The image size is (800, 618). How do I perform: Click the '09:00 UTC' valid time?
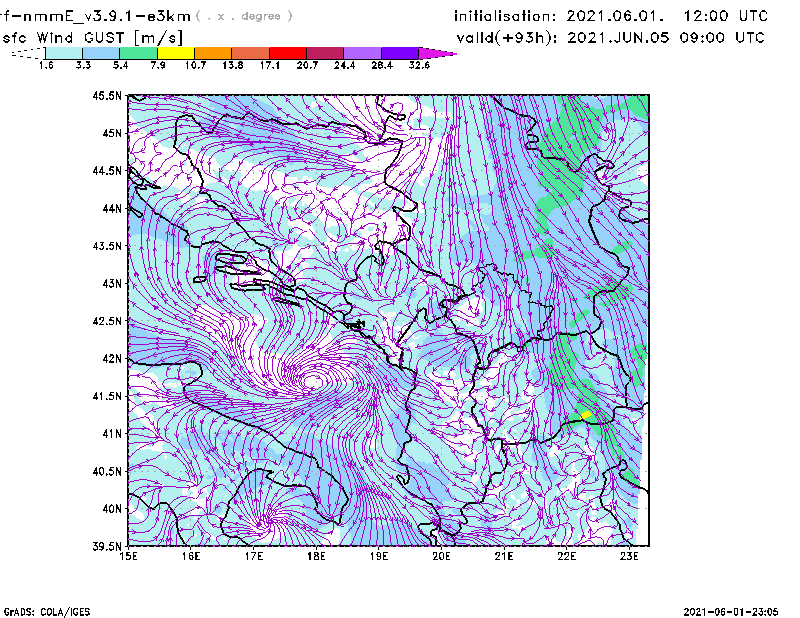[x=722, y=38]
